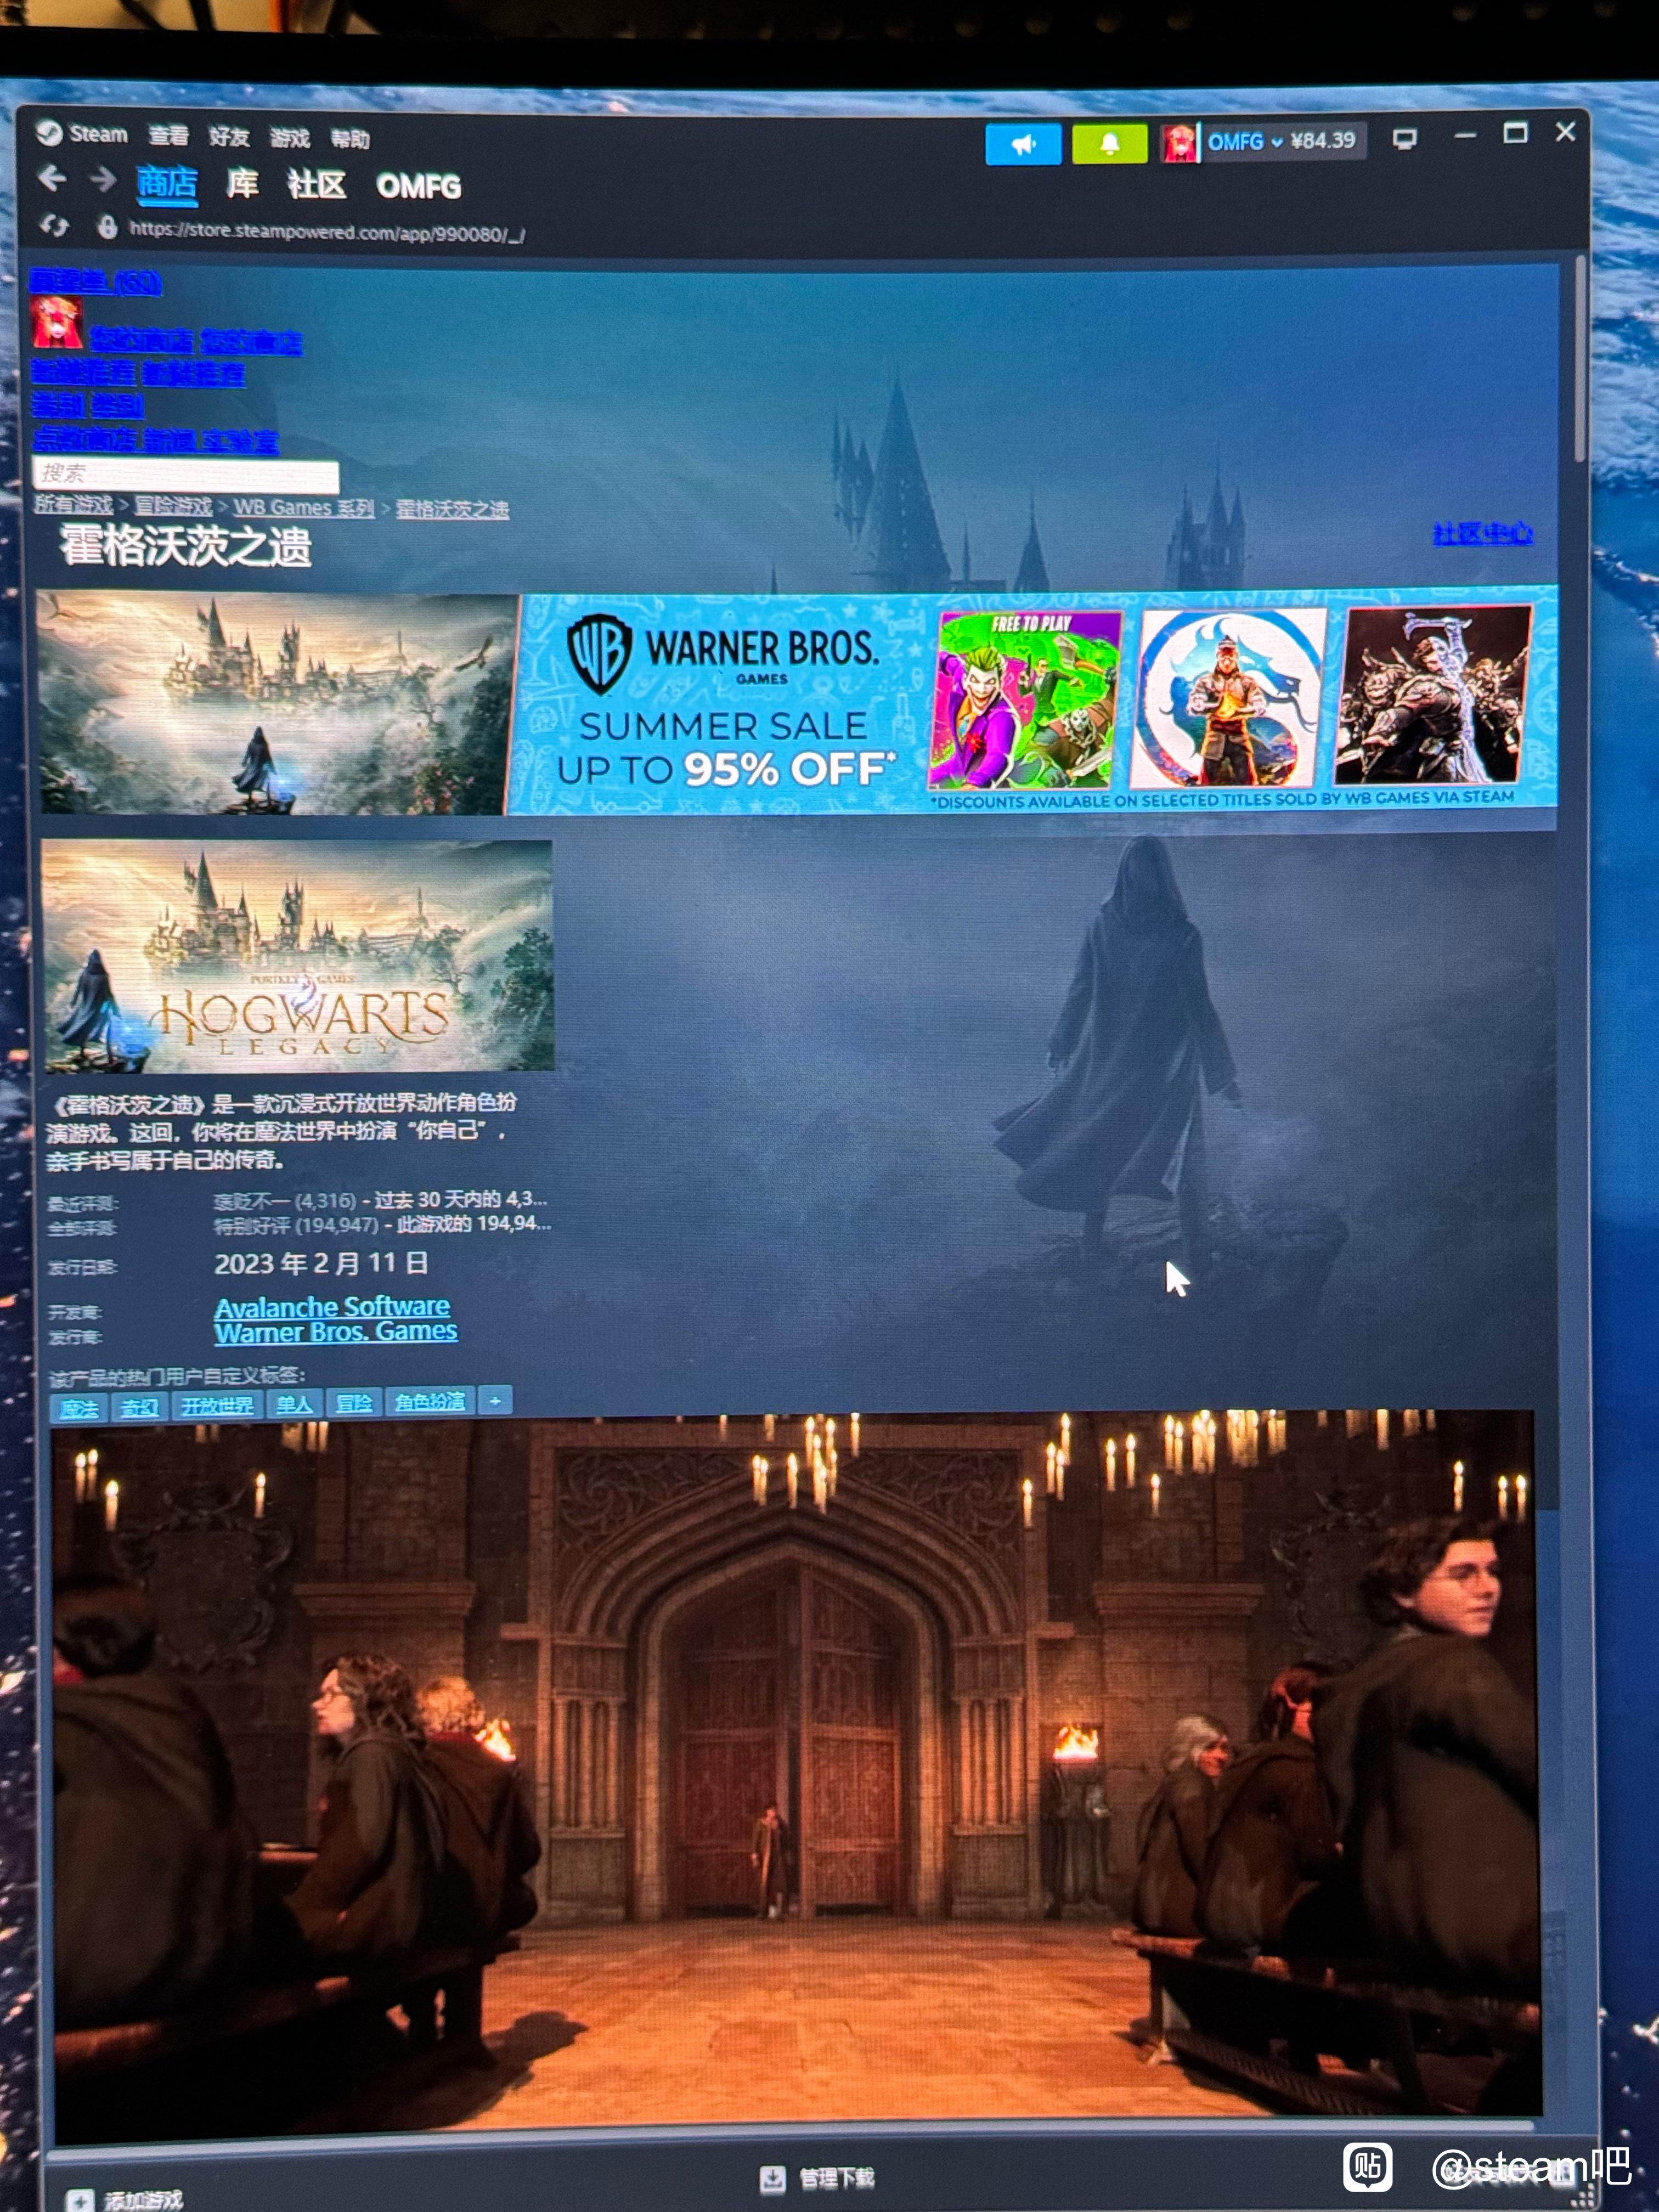Click the Hogwarts castle artwork in banner
Image resolution: width=1659 pixels, height=2212 pixels.
(x=277, y=704)
